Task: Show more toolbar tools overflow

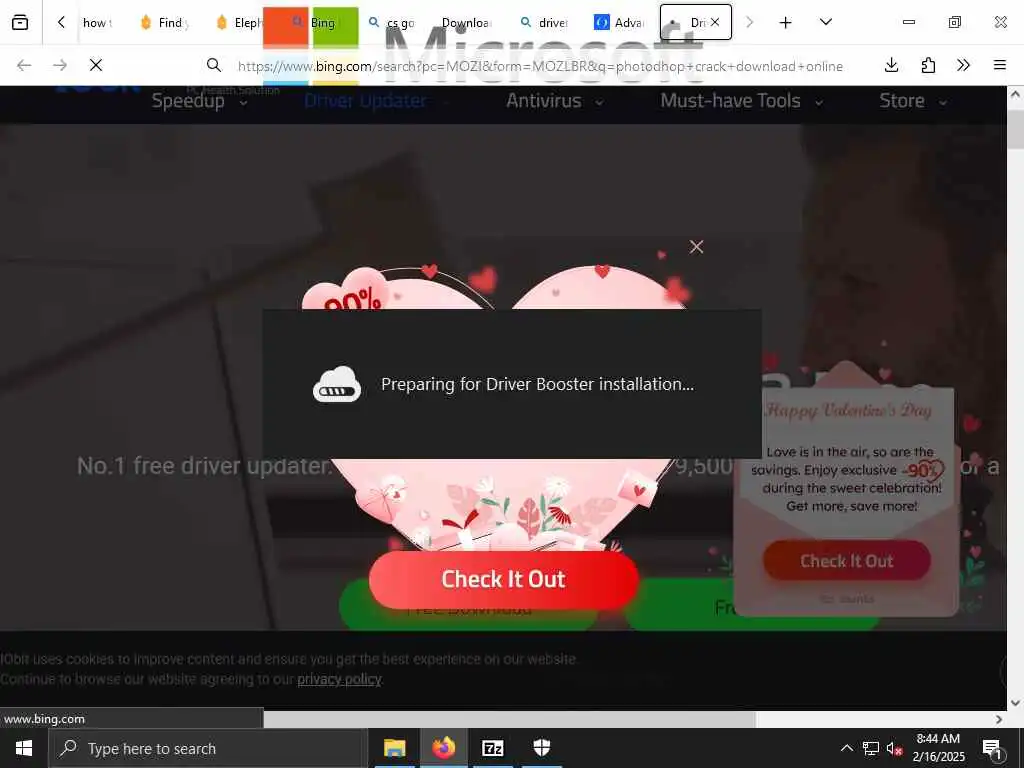Action: pos(963,65)
